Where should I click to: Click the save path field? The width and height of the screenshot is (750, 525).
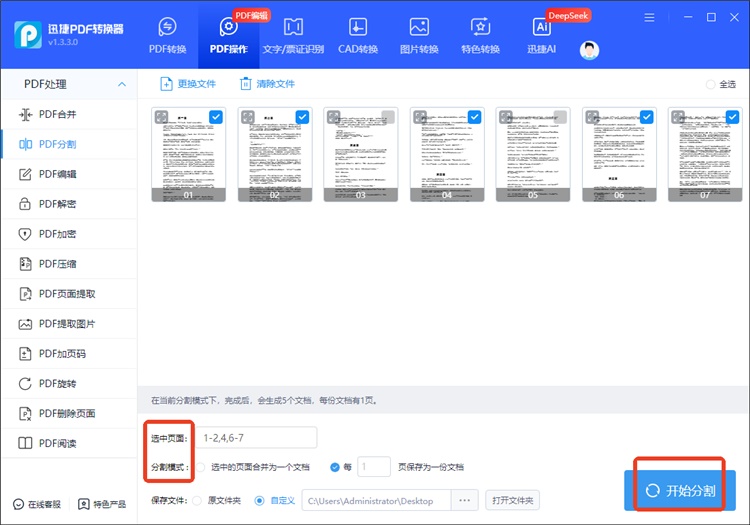(x=376, y=501)
